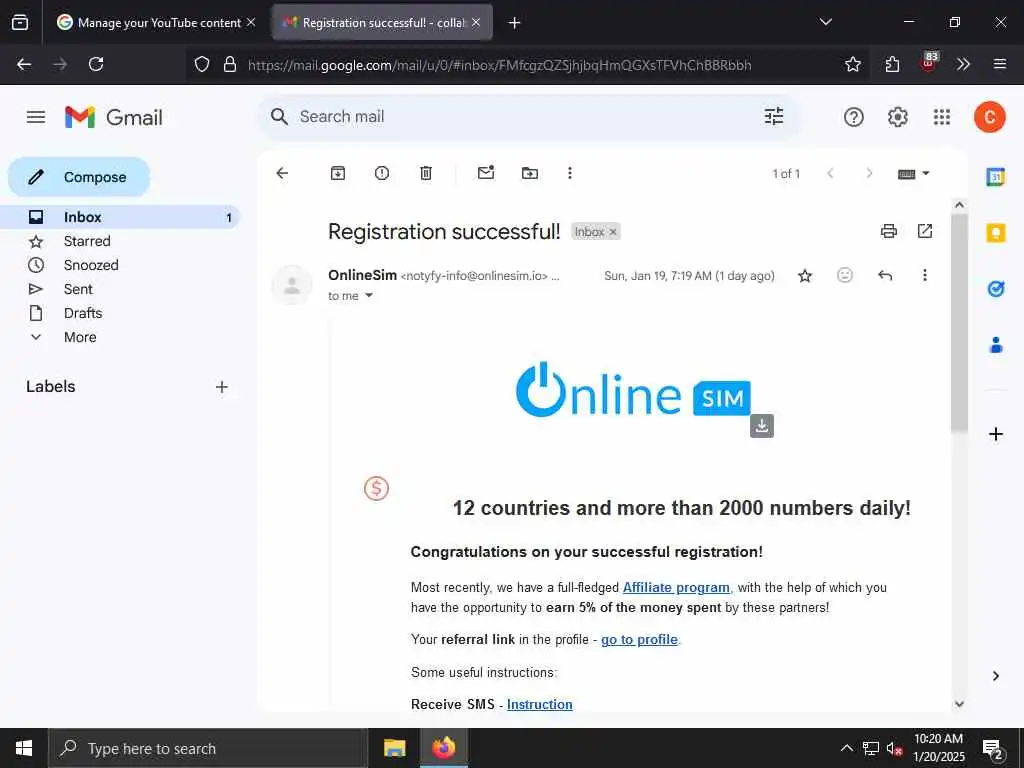1024x768 pixels.
Task: Toggle the Gmail main menu hamburger
Action: 36,118
